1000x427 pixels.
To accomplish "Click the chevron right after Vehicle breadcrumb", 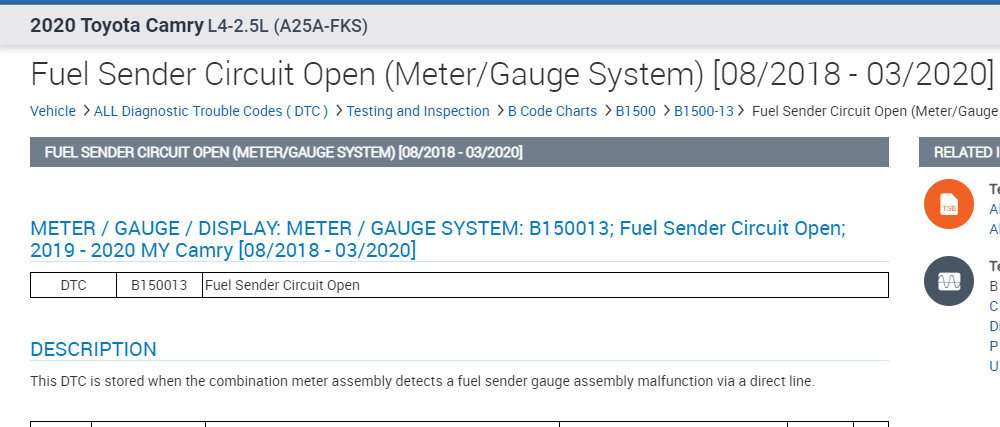I will pos(86,111).
